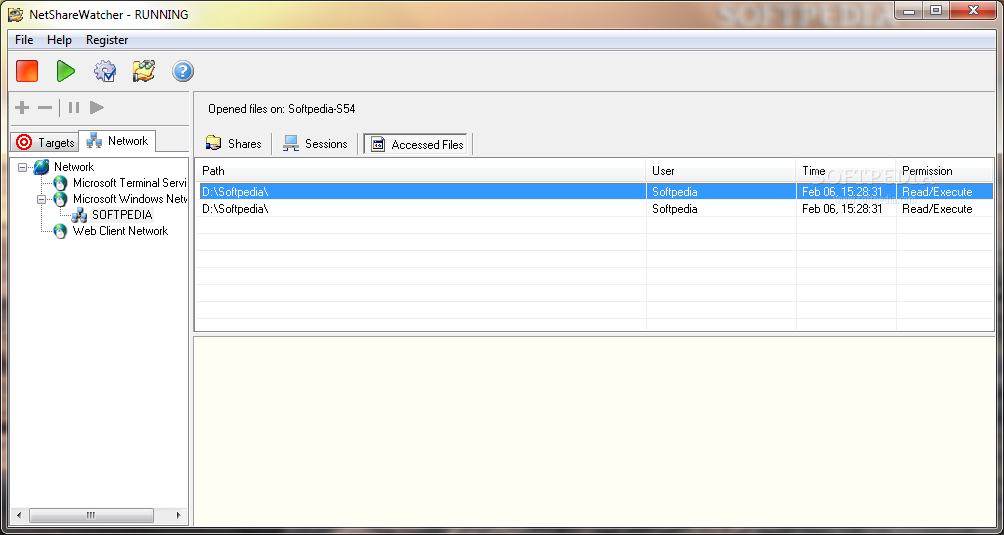Show the Shares tab
This screenshot has width=1004, height=535.
tap(234, 144)
